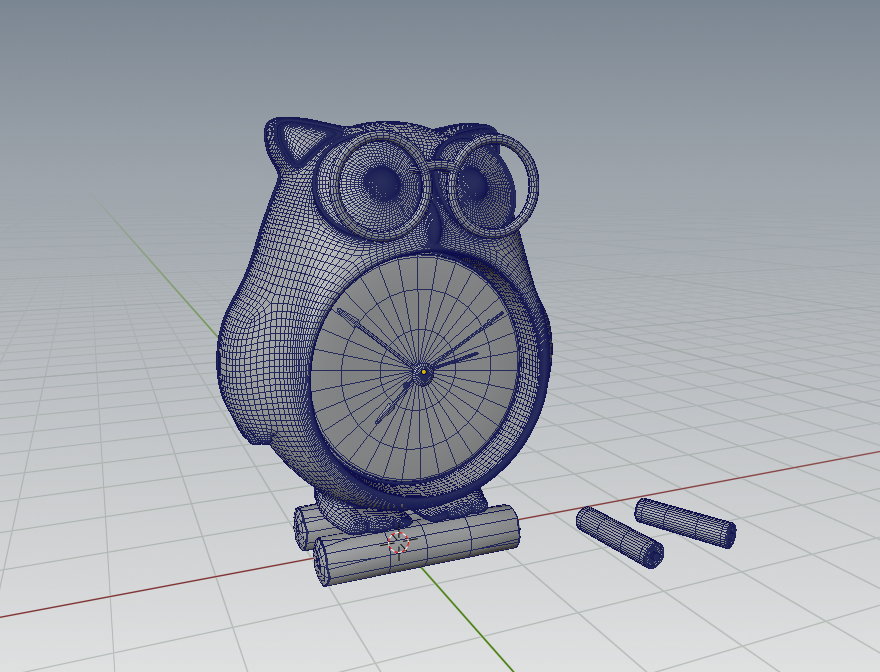Select the farther loose cylinder on the grid
Screen dimensions: 880x672
(x=685, y=520)
